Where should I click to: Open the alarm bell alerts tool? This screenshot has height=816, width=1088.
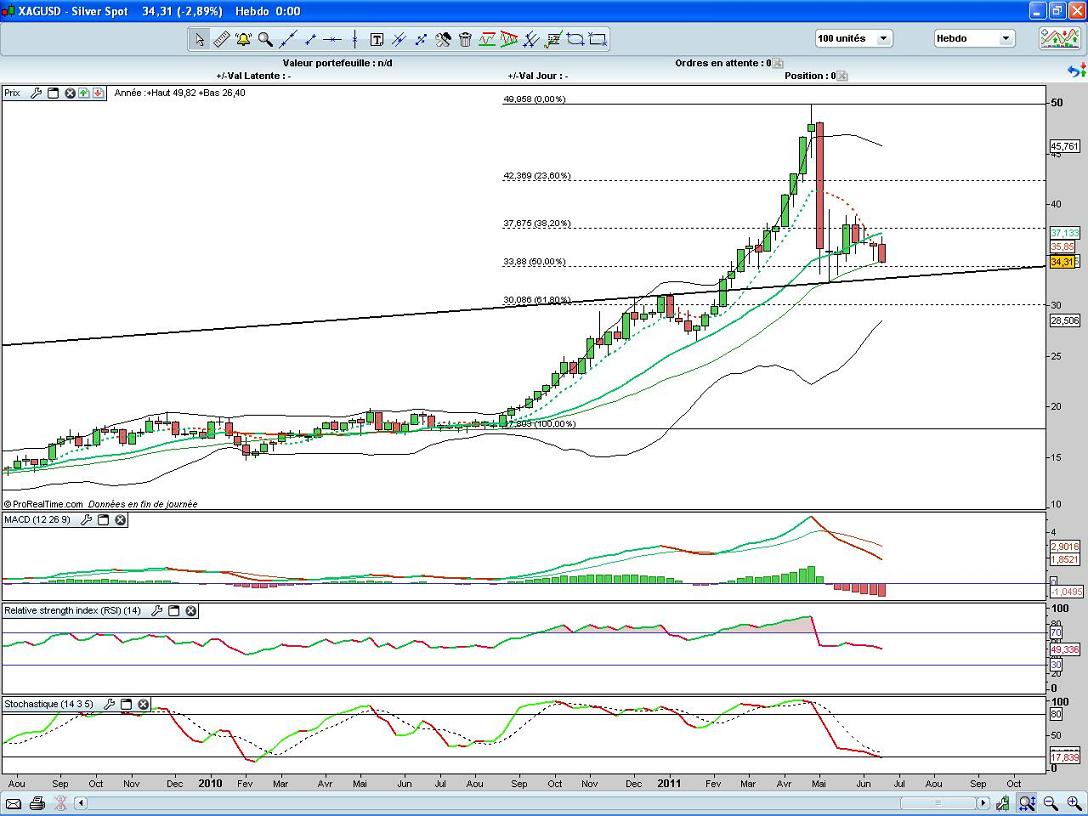pos(243,40)
